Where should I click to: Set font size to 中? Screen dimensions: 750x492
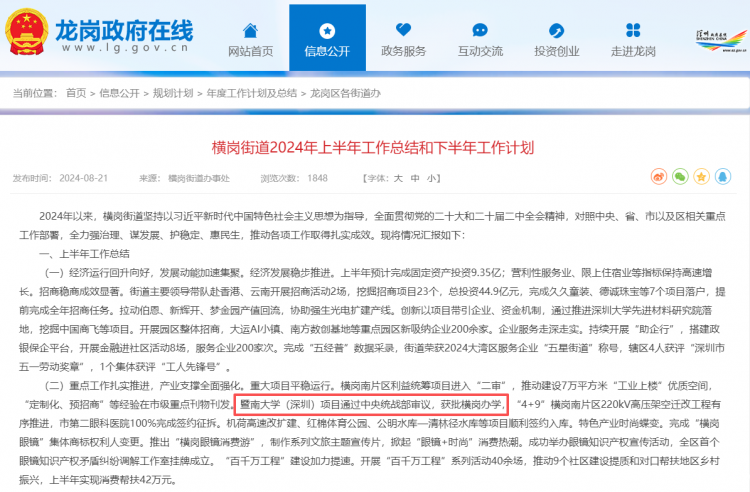point(415,178)
